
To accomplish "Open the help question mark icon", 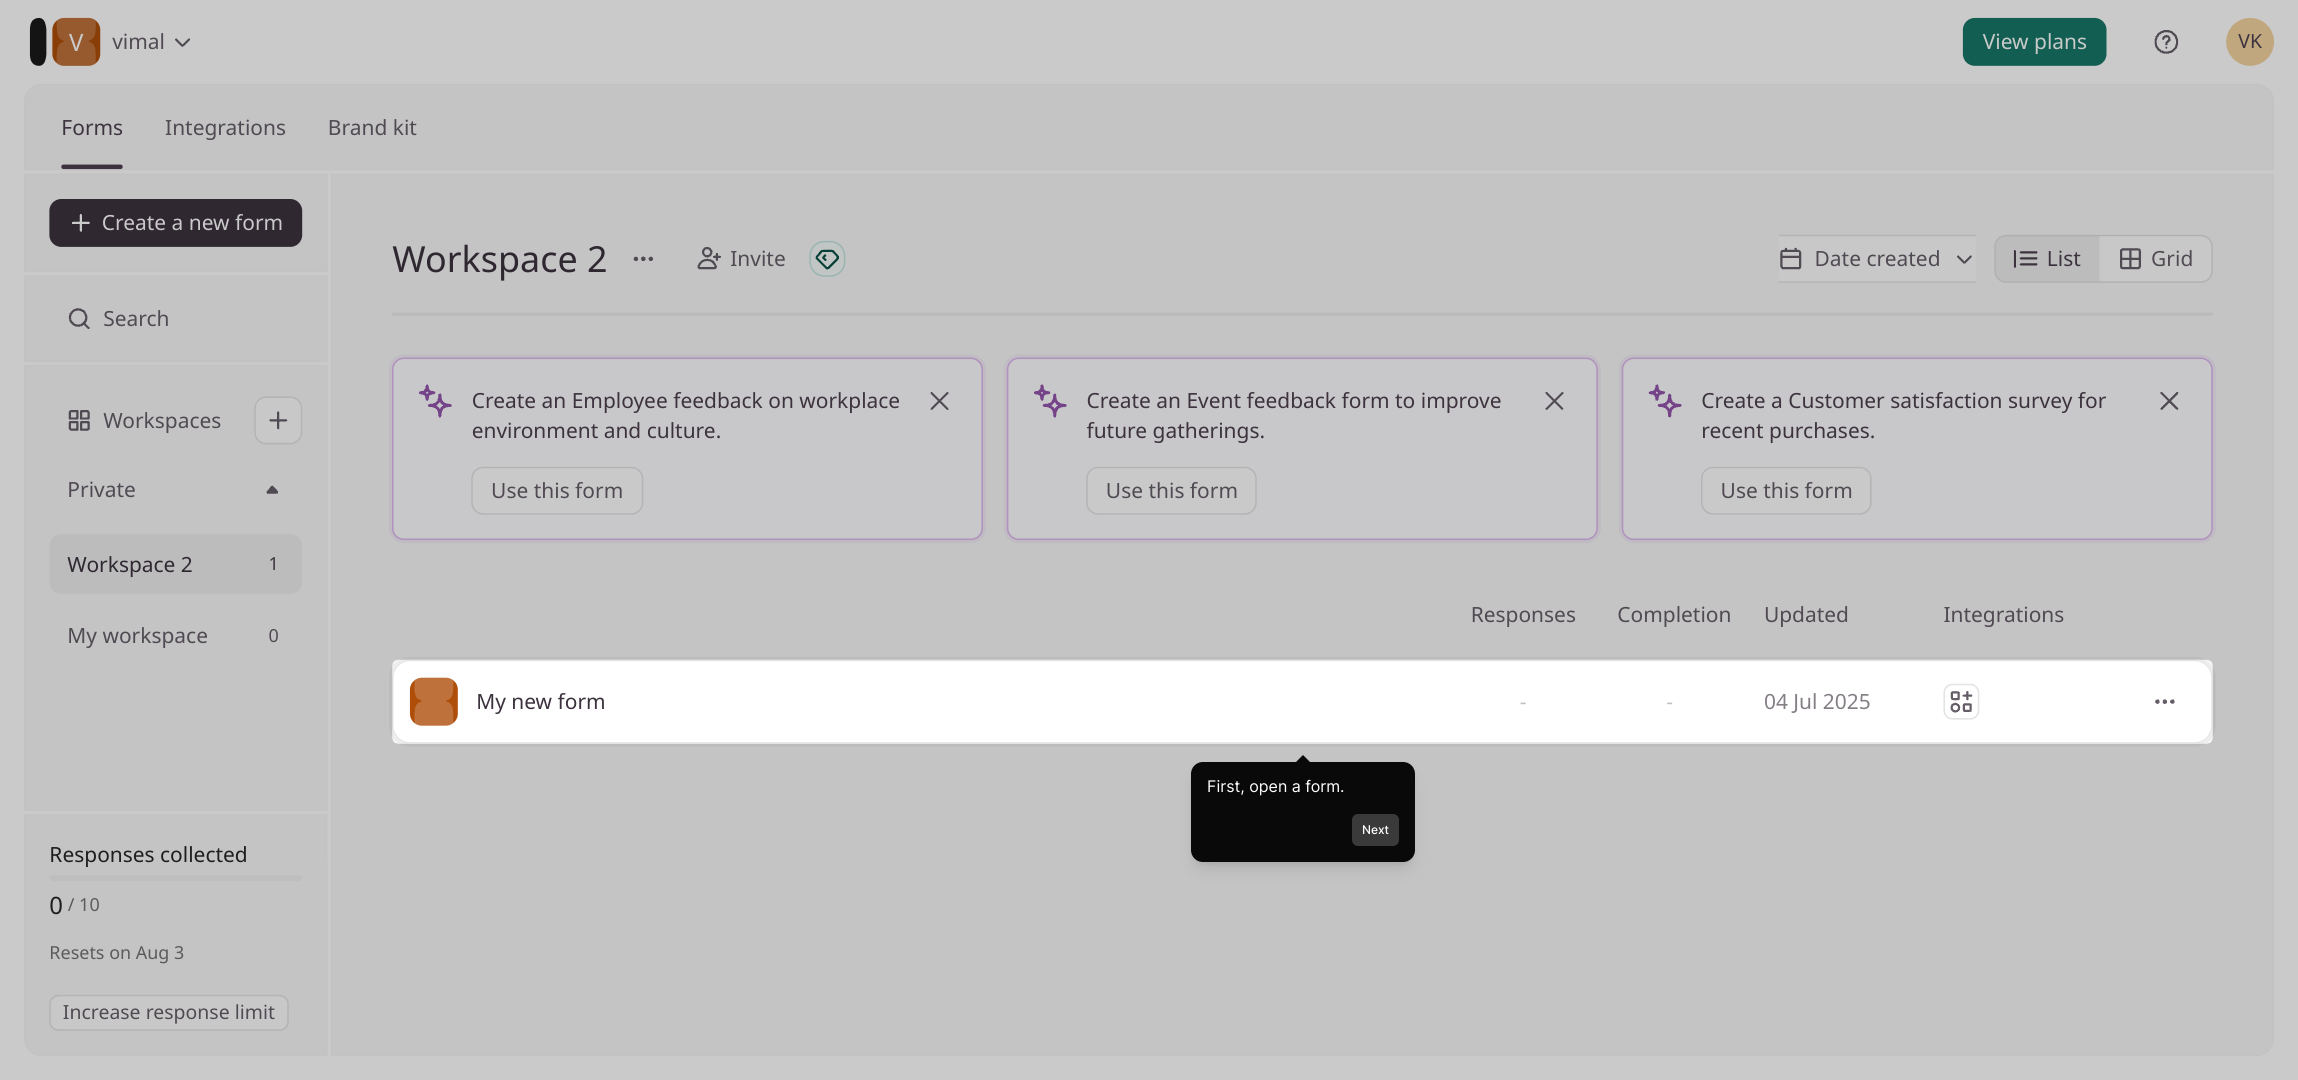I will [2166, 42].
